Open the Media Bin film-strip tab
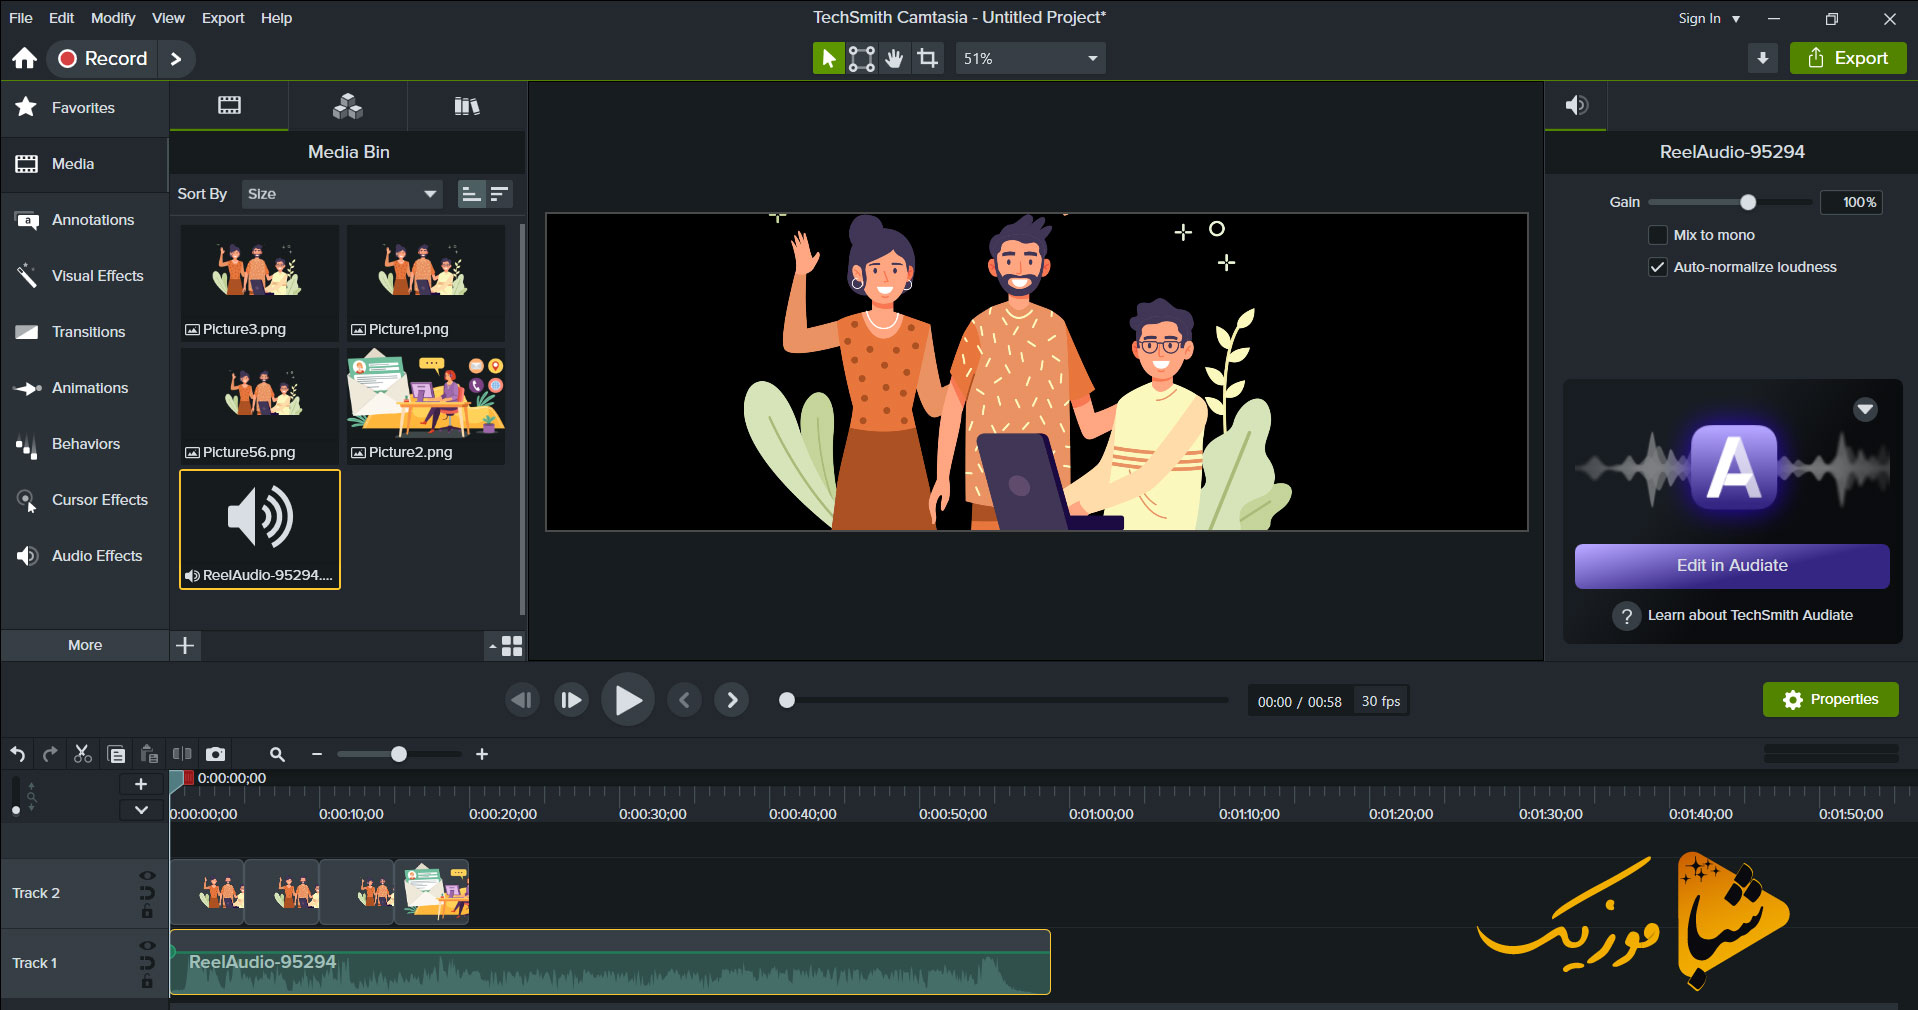This screenshot has width=1918, height=1010. pyautogui.click(x=229, y=105)
